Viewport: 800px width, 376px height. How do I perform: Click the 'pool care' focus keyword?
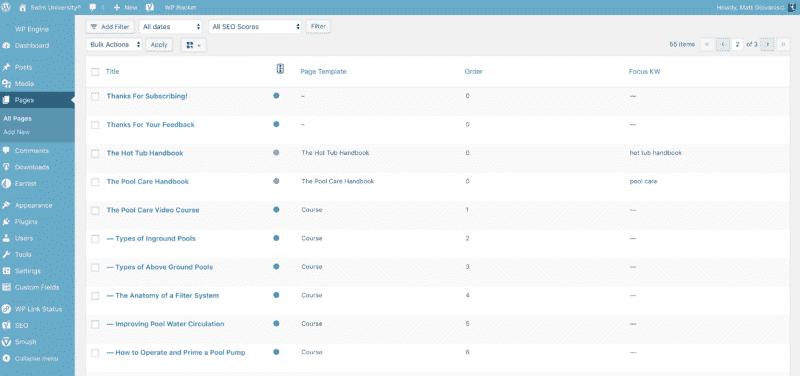coord(643,181)
